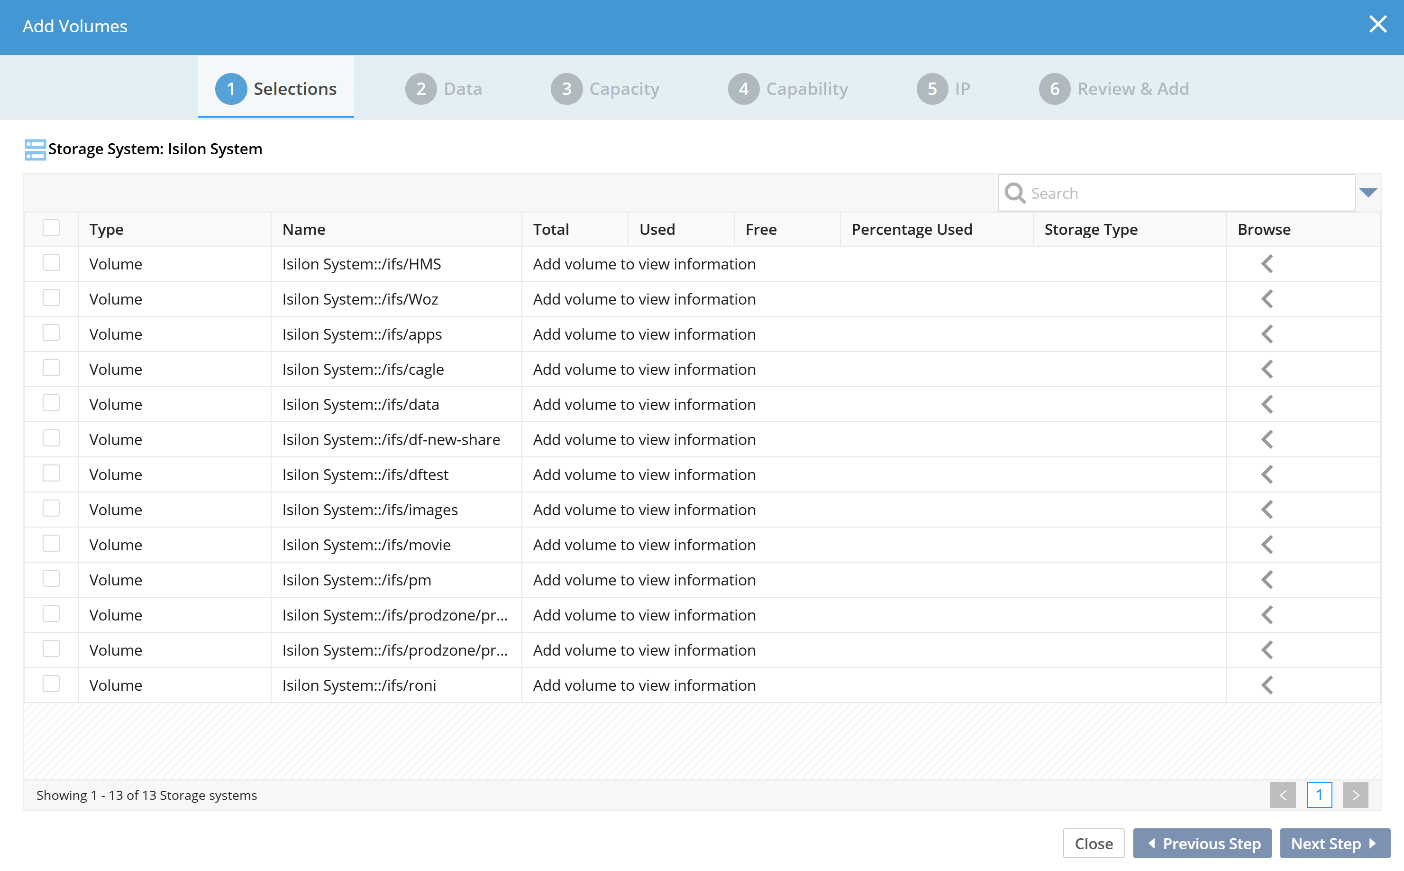Image resolution: width=1404 pixels, height=871 pixels.
Task: Browse the Isilon System::/ifs/dftest volume
Action: pos(1267,475)
